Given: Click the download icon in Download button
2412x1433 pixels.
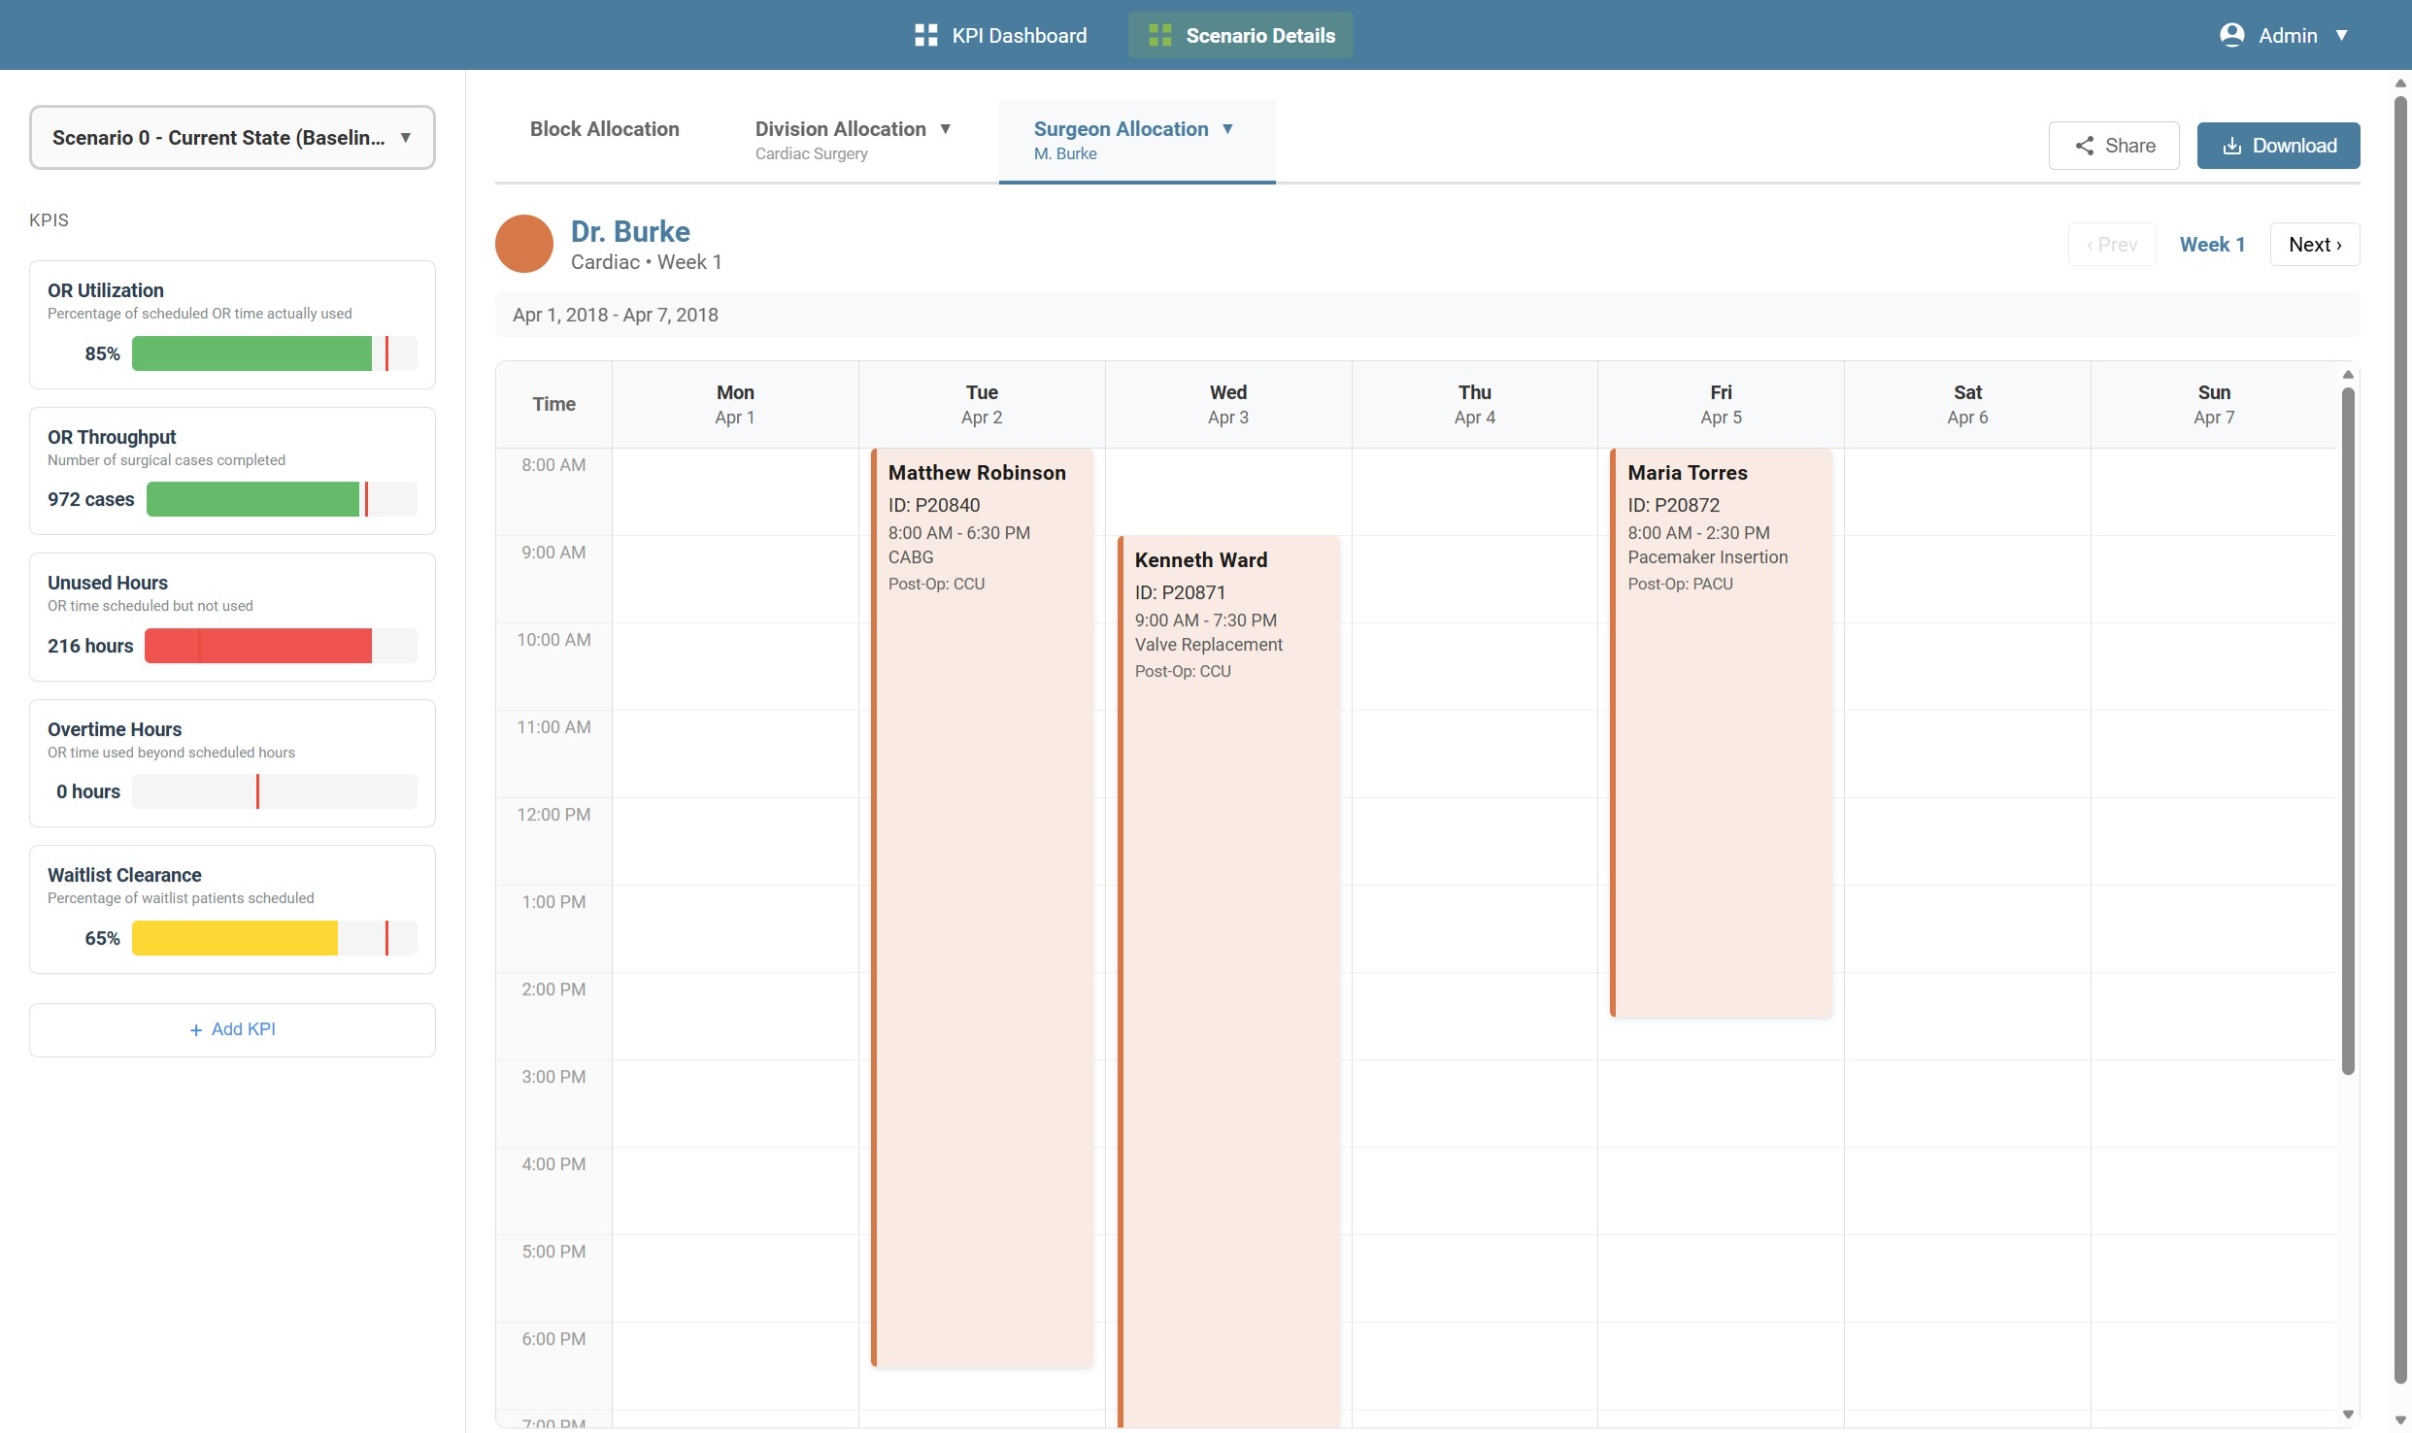Looking at the screenshot, I should point(2231,146).
